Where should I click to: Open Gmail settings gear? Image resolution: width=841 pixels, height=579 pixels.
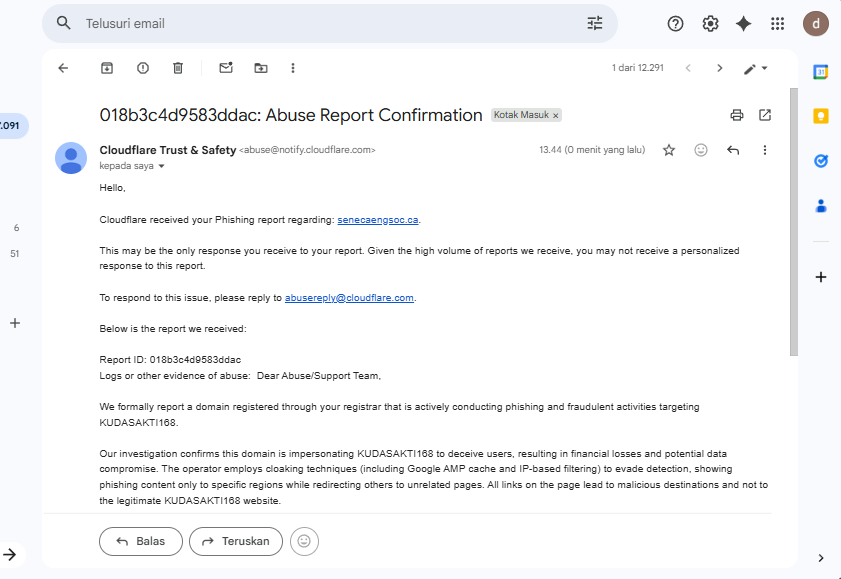(x=710, y=24)
